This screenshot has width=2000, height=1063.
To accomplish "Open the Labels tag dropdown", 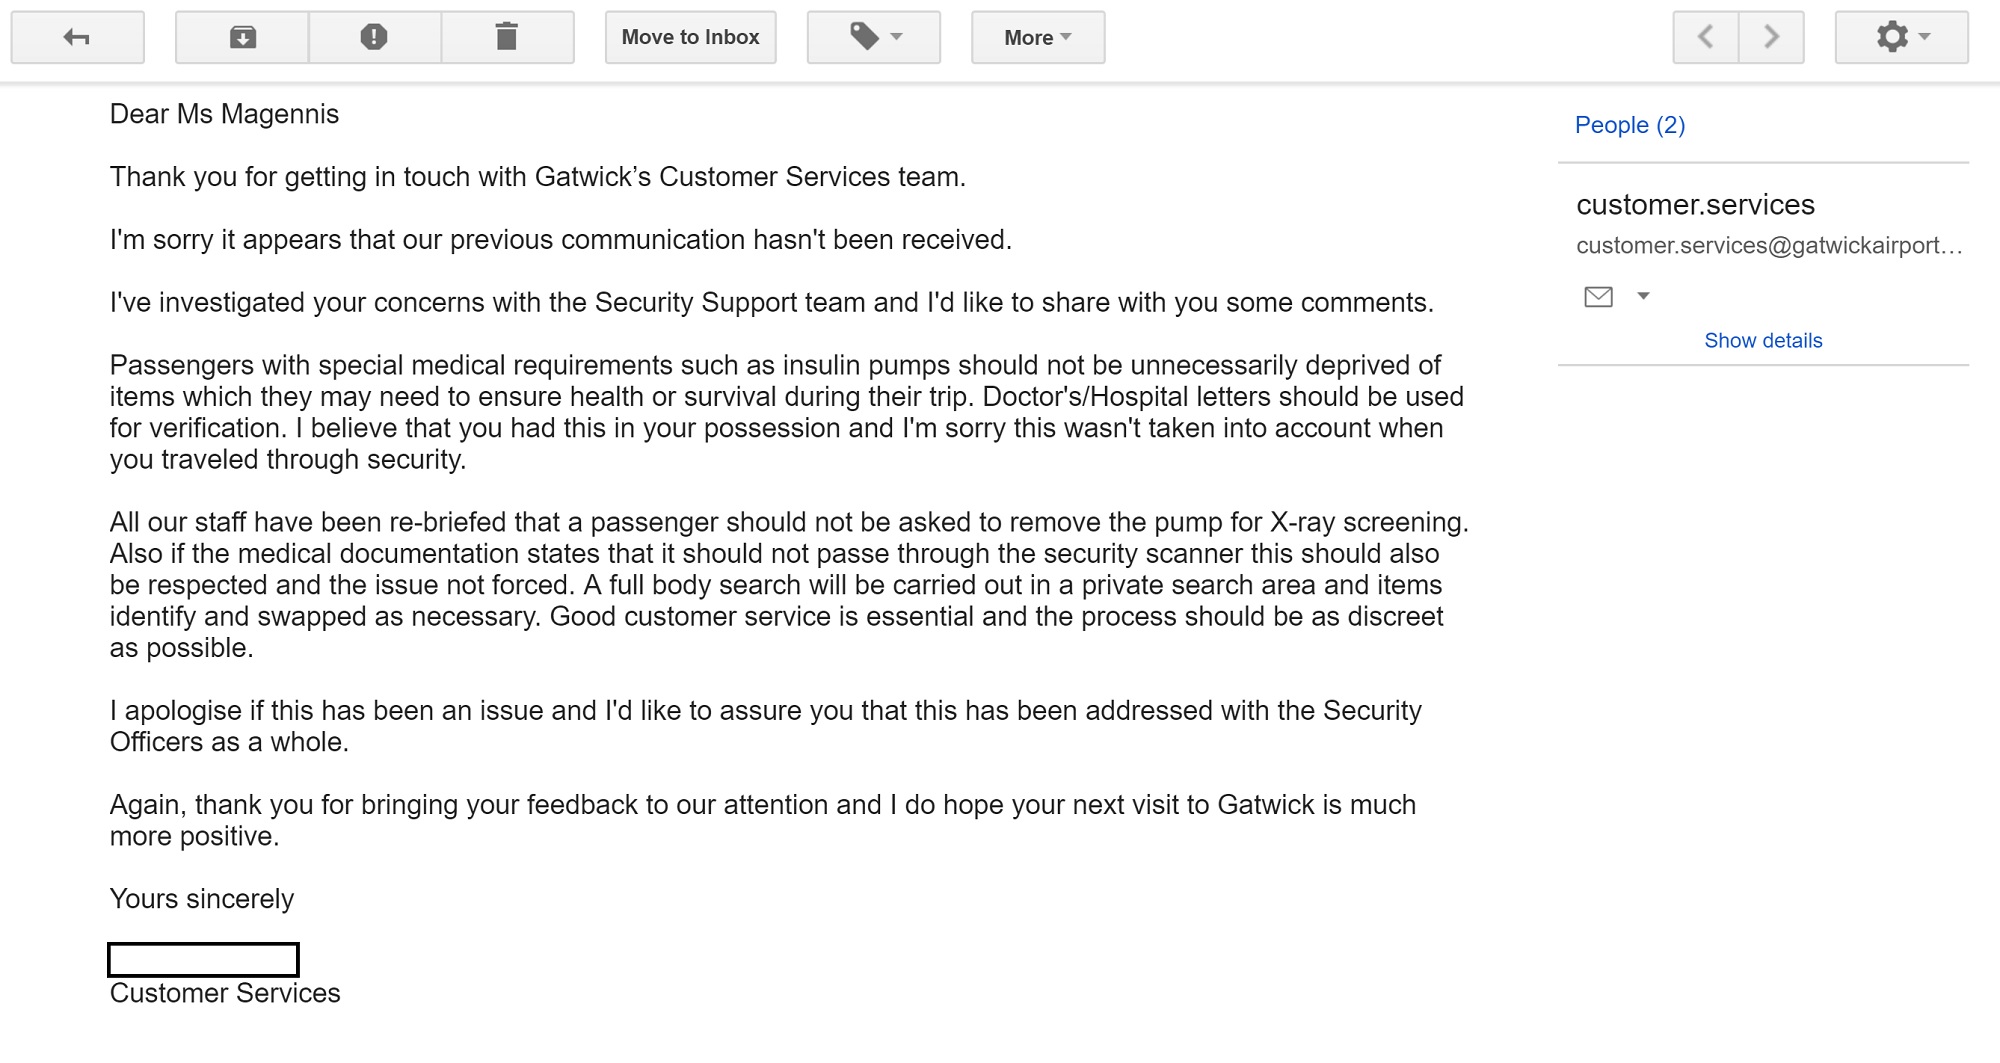I will 873,38.
